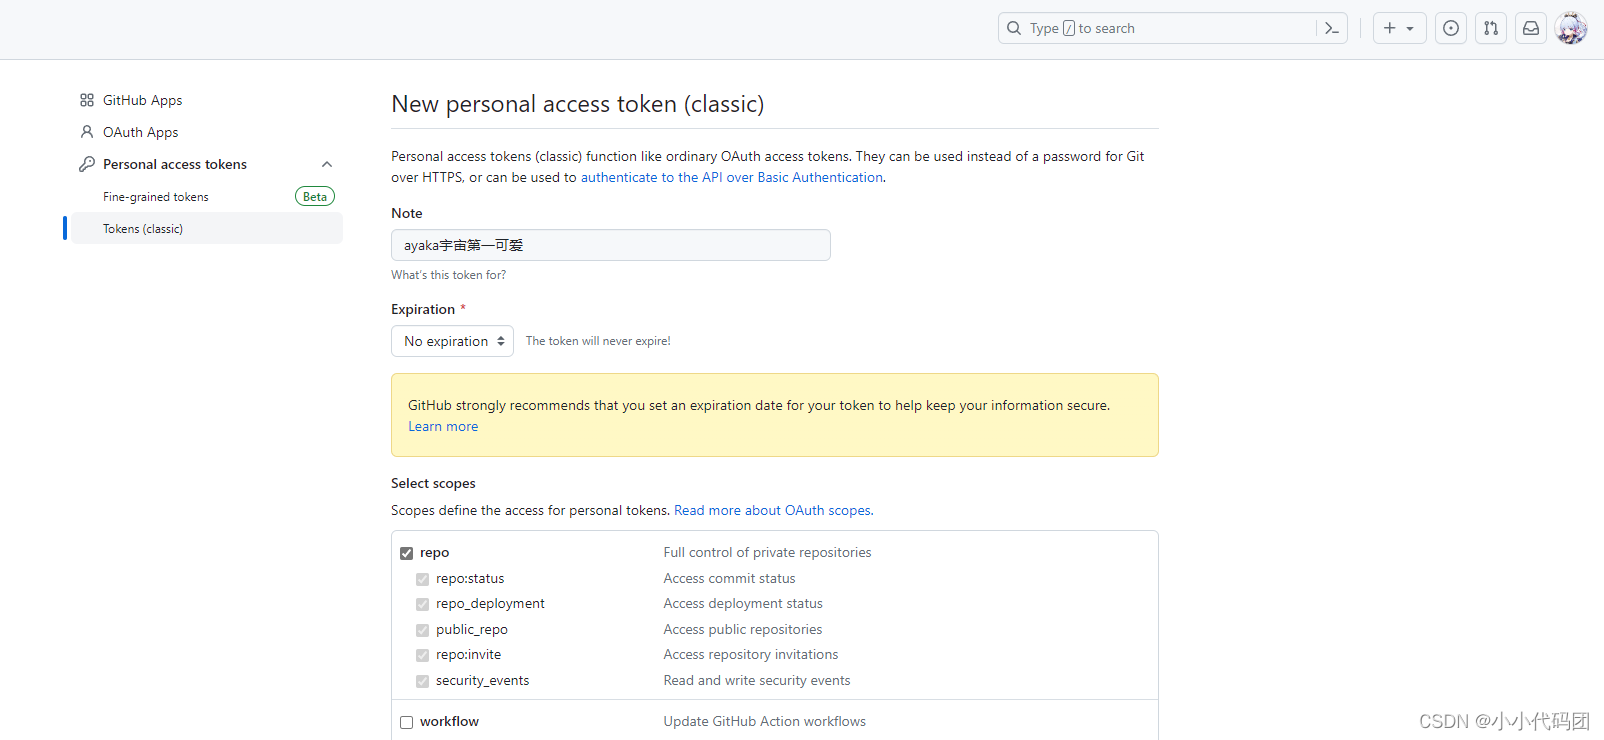
Task: Collapse the Personal access tokens section
Action: [327, 164]
